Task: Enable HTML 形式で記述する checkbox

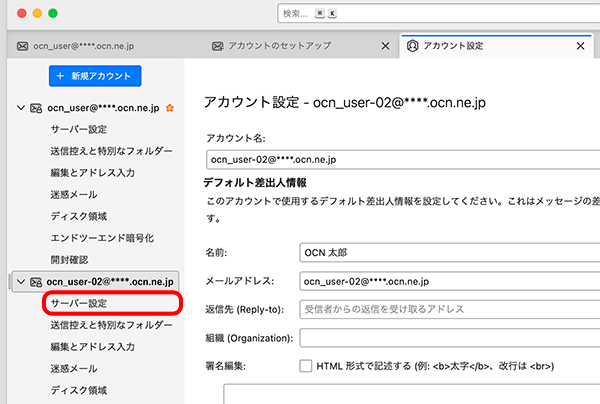Action: [x=306, y=366]
